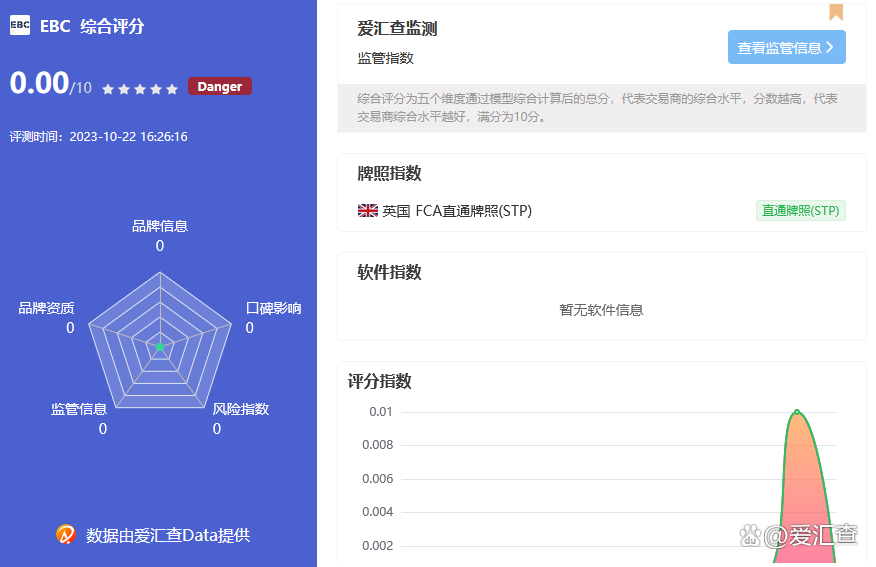This screenshot has width=876, height=567.
Task: Click the UK flag icon
Action: pyautogui.click(x=367, y=211)
